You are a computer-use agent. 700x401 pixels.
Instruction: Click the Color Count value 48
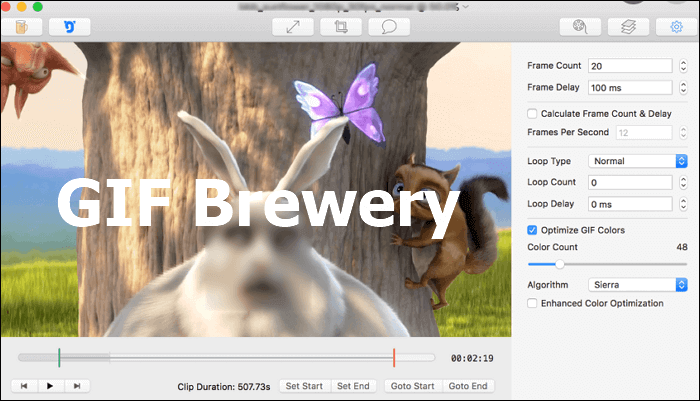(x=682, y=247)
